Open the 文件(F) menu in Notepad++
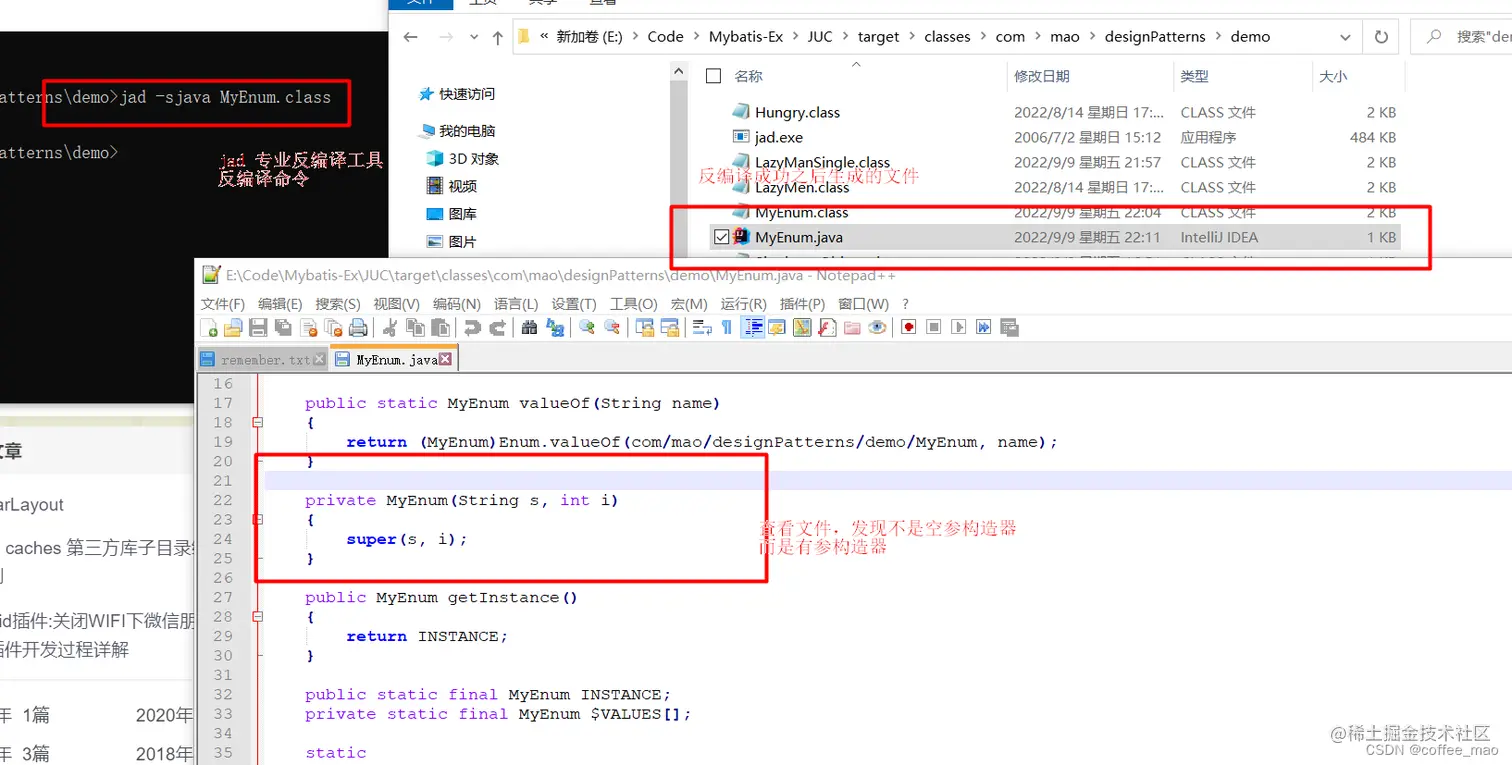The width and height of the screenshot is (1512, 765). click(x=222, y=304)
